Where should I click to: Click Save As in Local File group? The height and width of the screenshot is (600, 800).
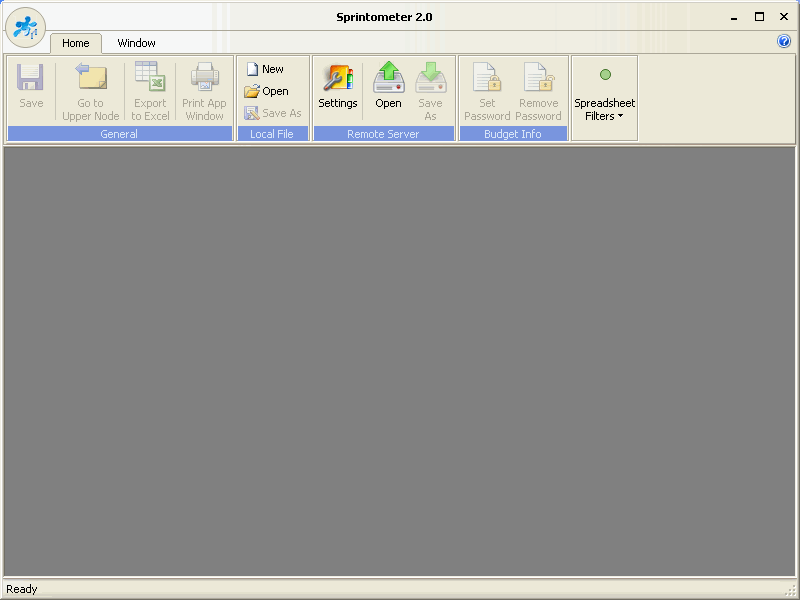click(273, 113)
